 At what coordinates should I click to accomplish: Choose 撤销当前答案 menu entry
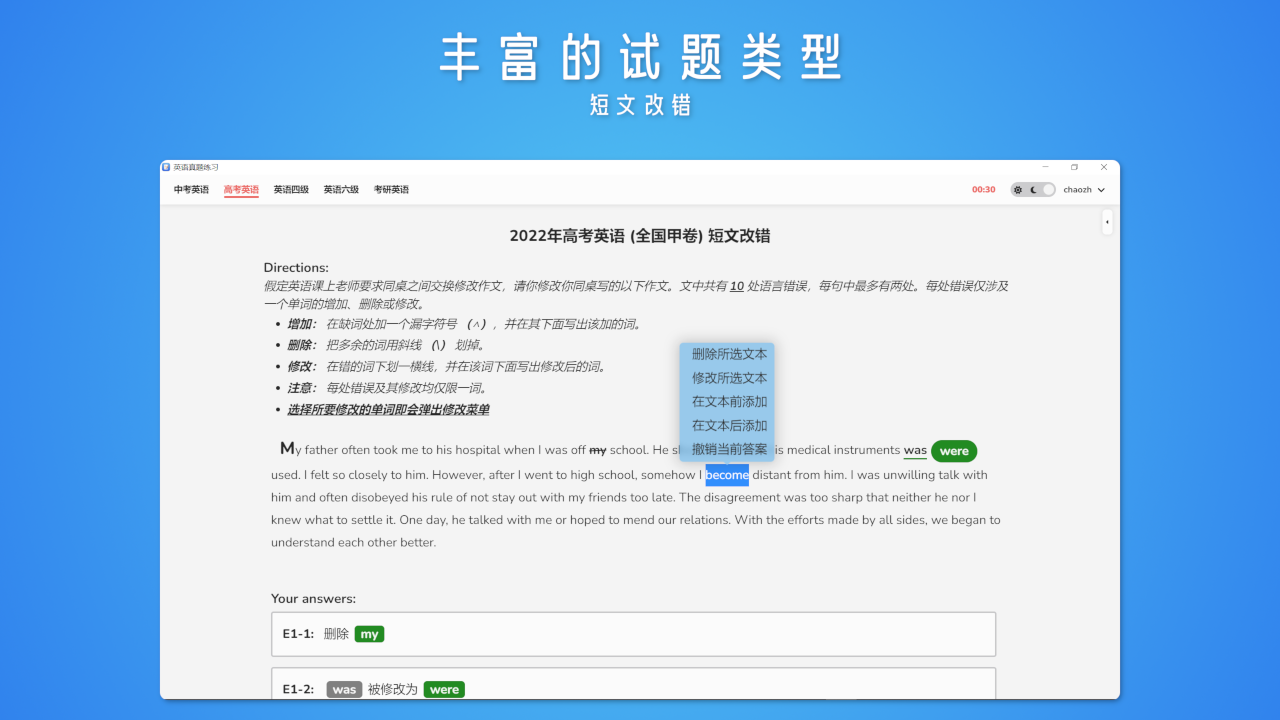(729, 449)
